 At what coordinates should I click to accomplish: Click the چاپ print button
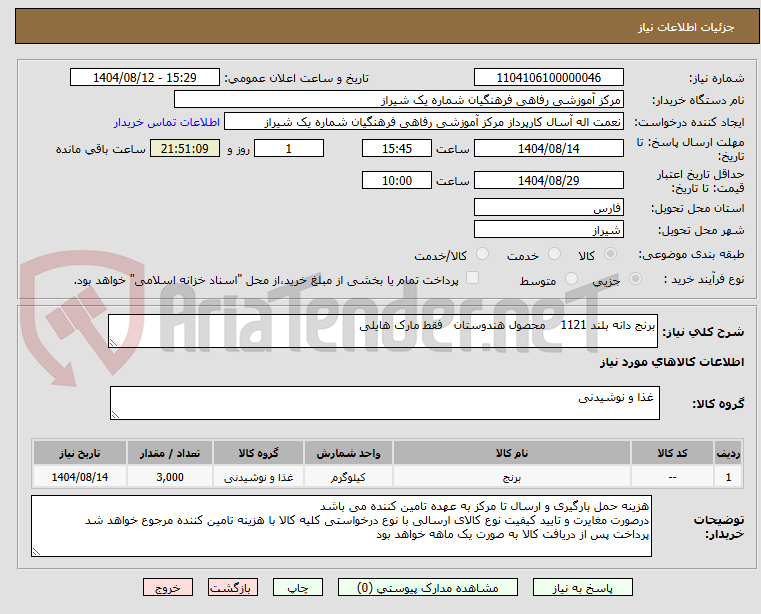tap(298, 587)
